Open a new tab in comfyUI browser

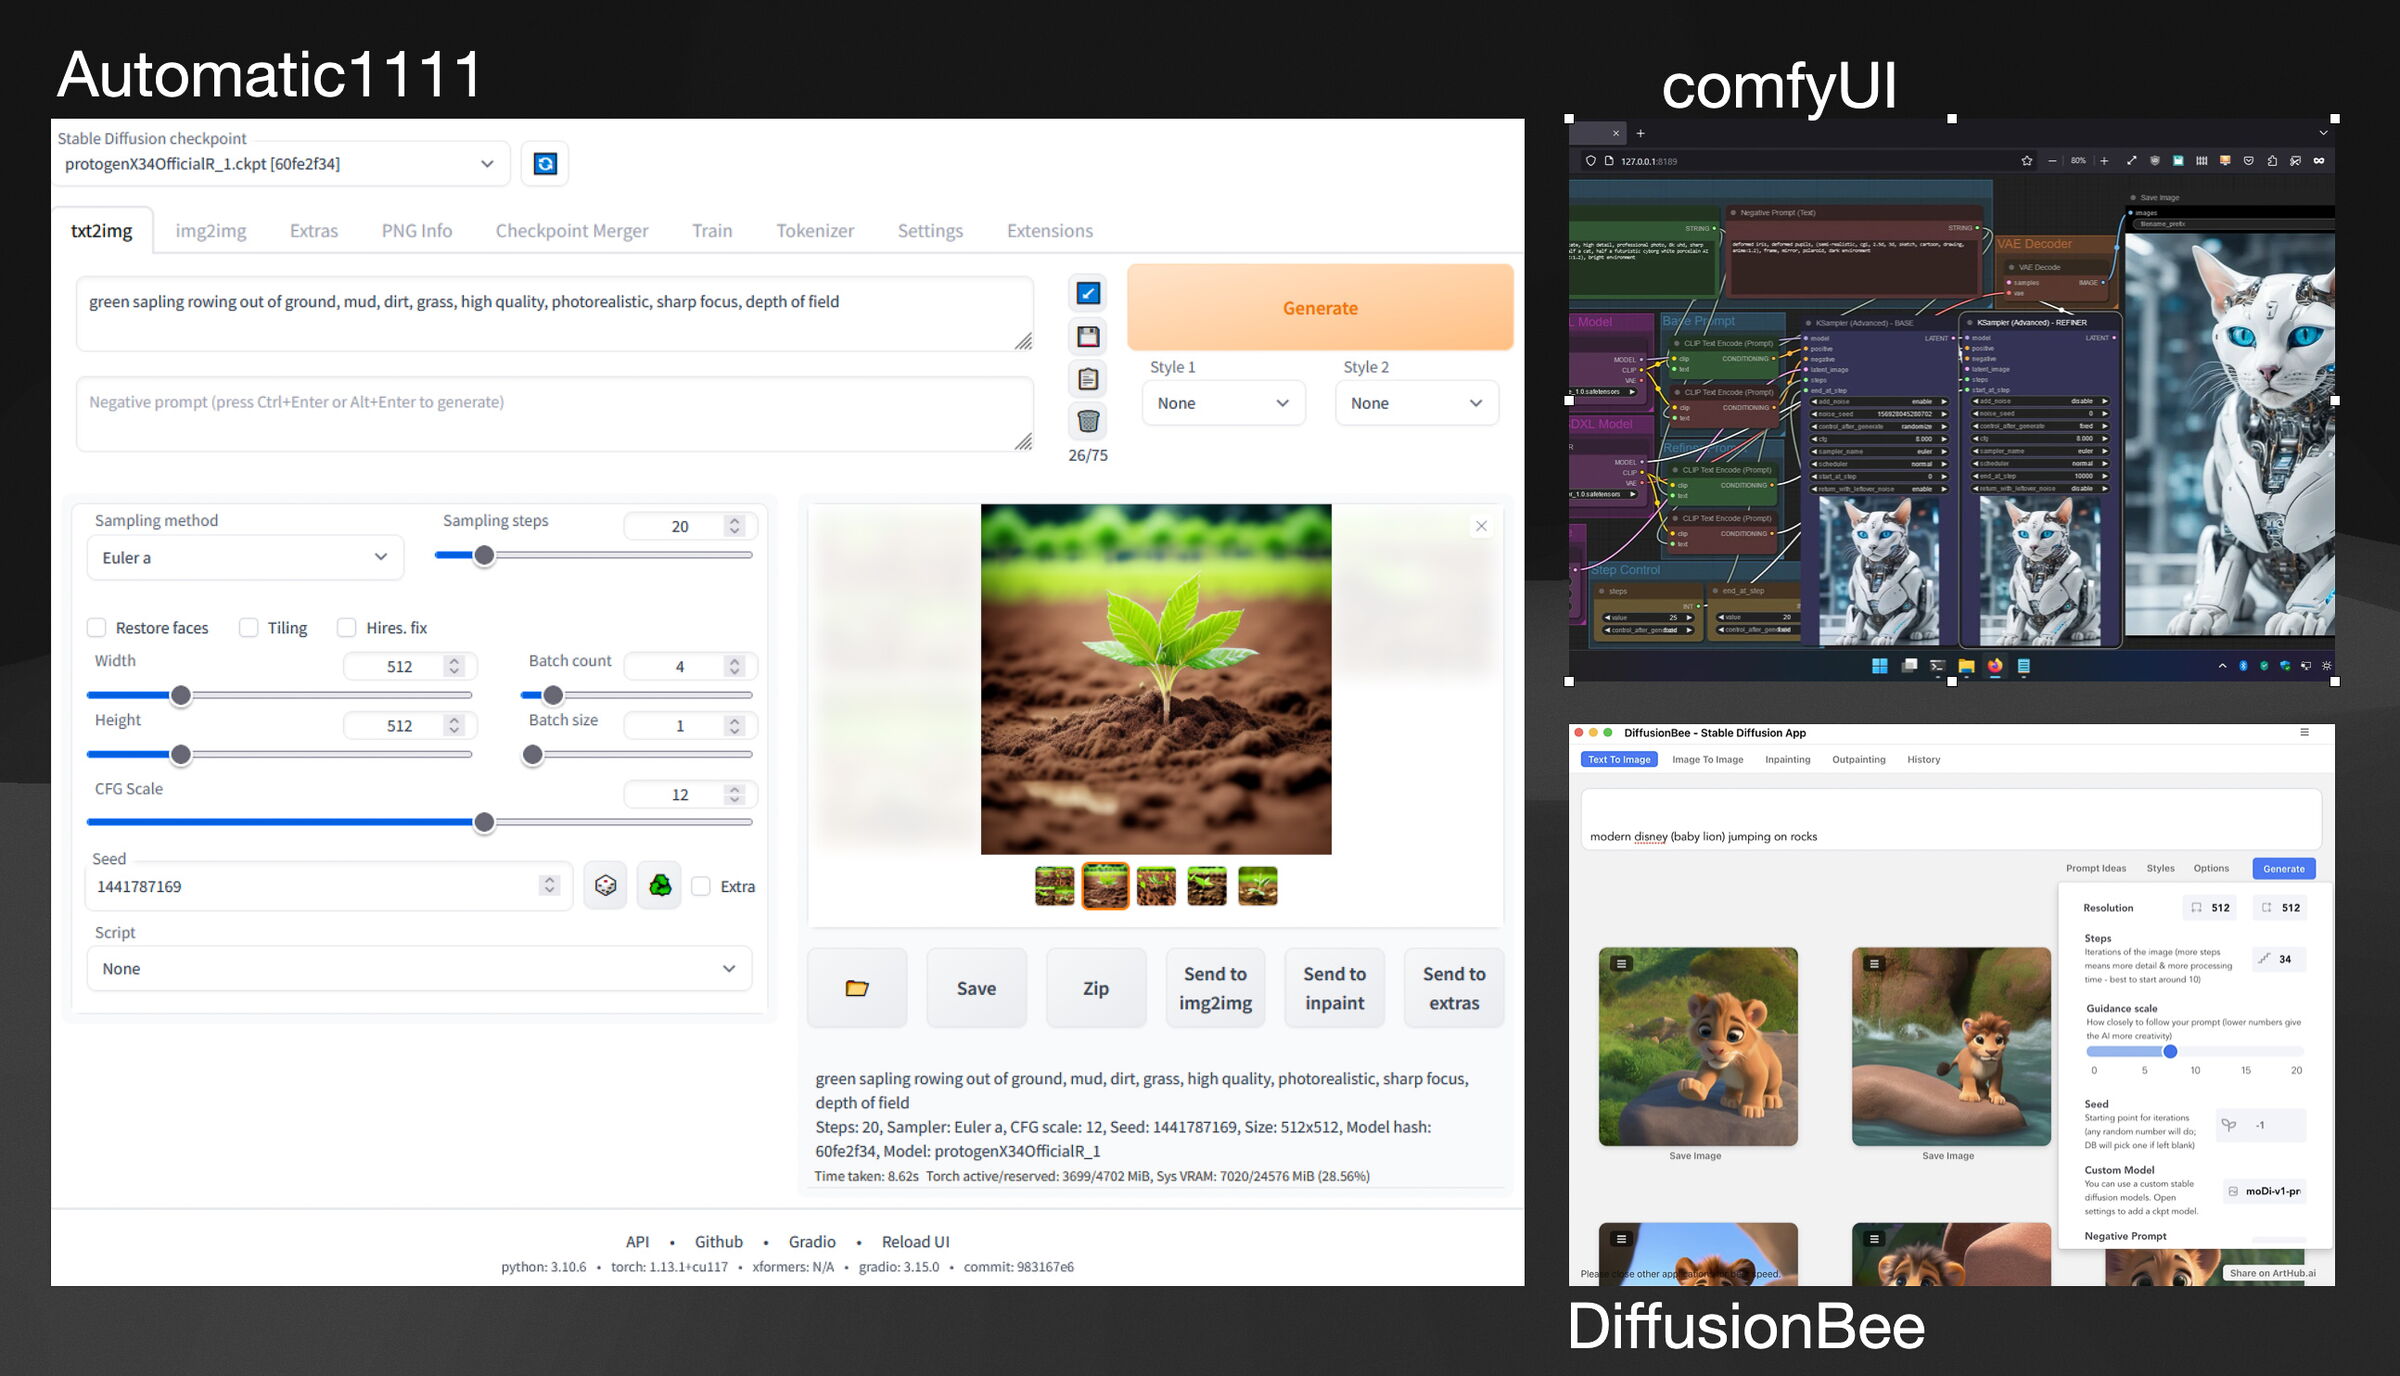click(x=1640, y=133)
